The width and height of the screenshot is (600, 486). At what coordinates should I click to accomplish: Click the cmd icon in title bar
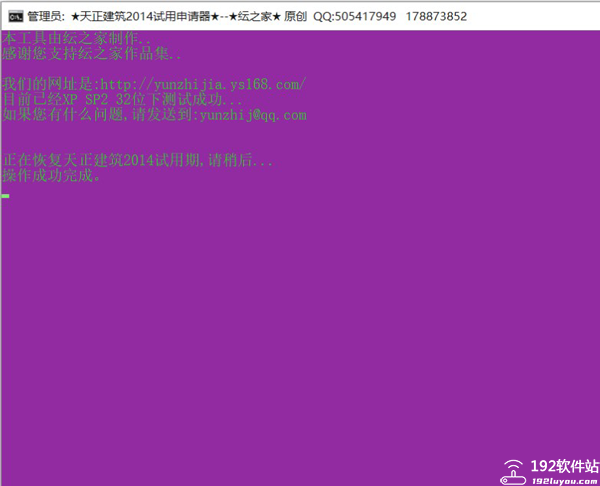coord(16,17)
